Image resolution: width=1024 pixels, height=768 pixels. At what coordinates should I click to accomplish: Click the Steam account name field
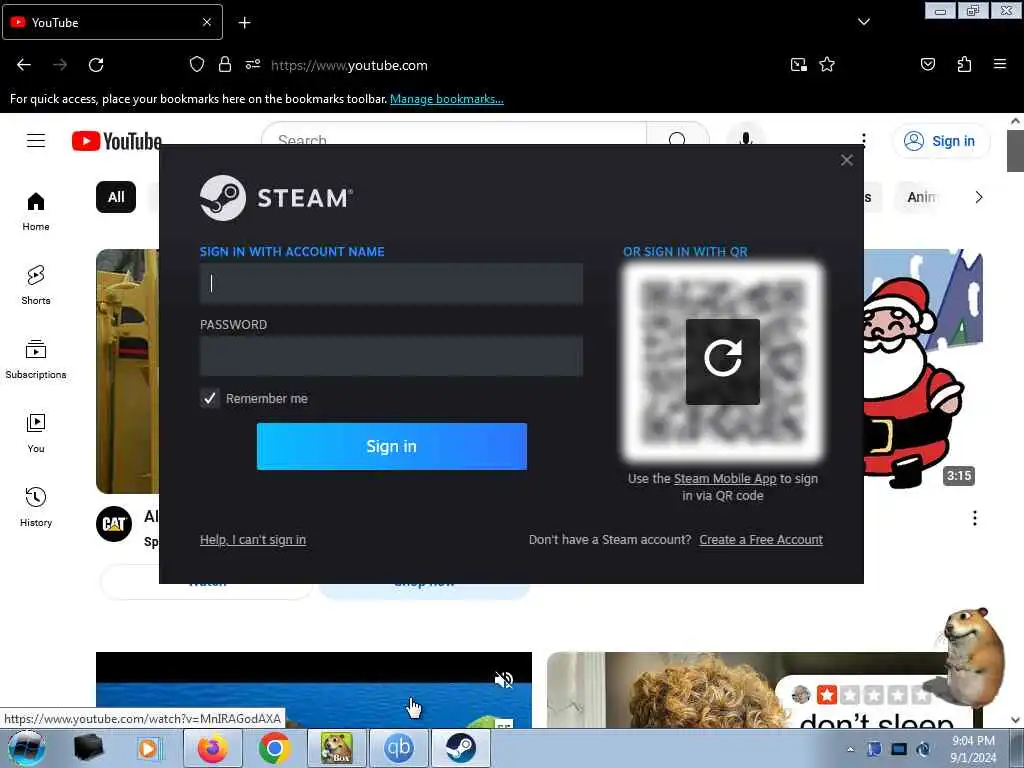coord(391,283)
